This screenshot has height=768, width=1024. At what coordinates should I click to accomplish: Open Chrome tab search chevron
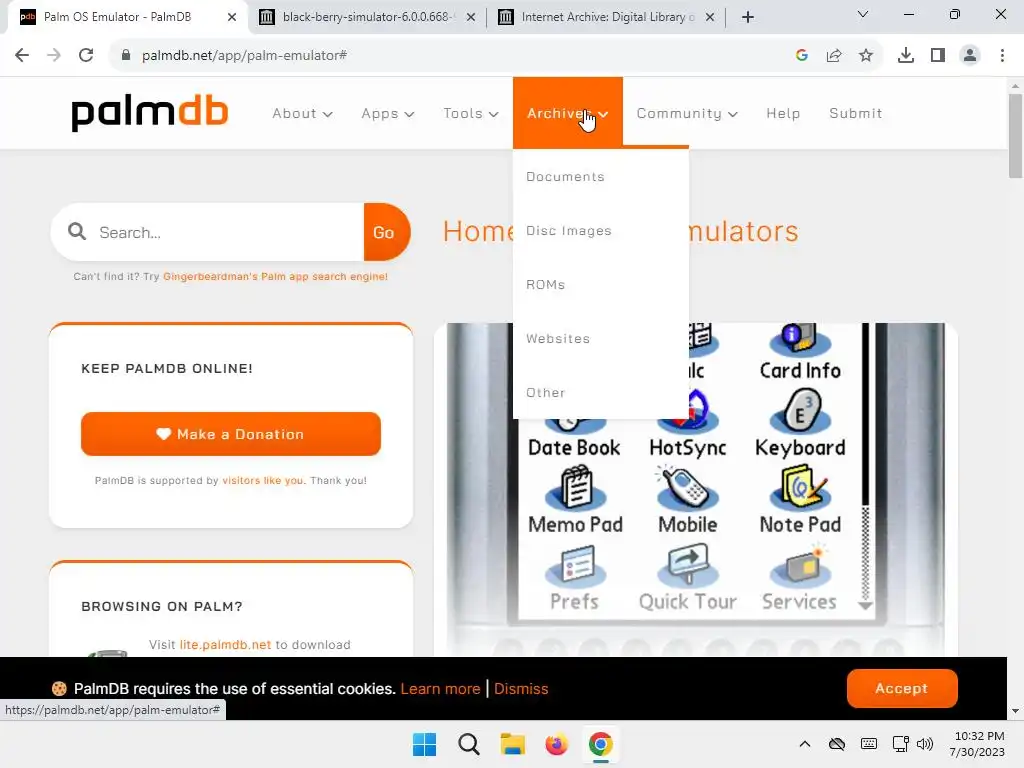click(x=863, y=14)
